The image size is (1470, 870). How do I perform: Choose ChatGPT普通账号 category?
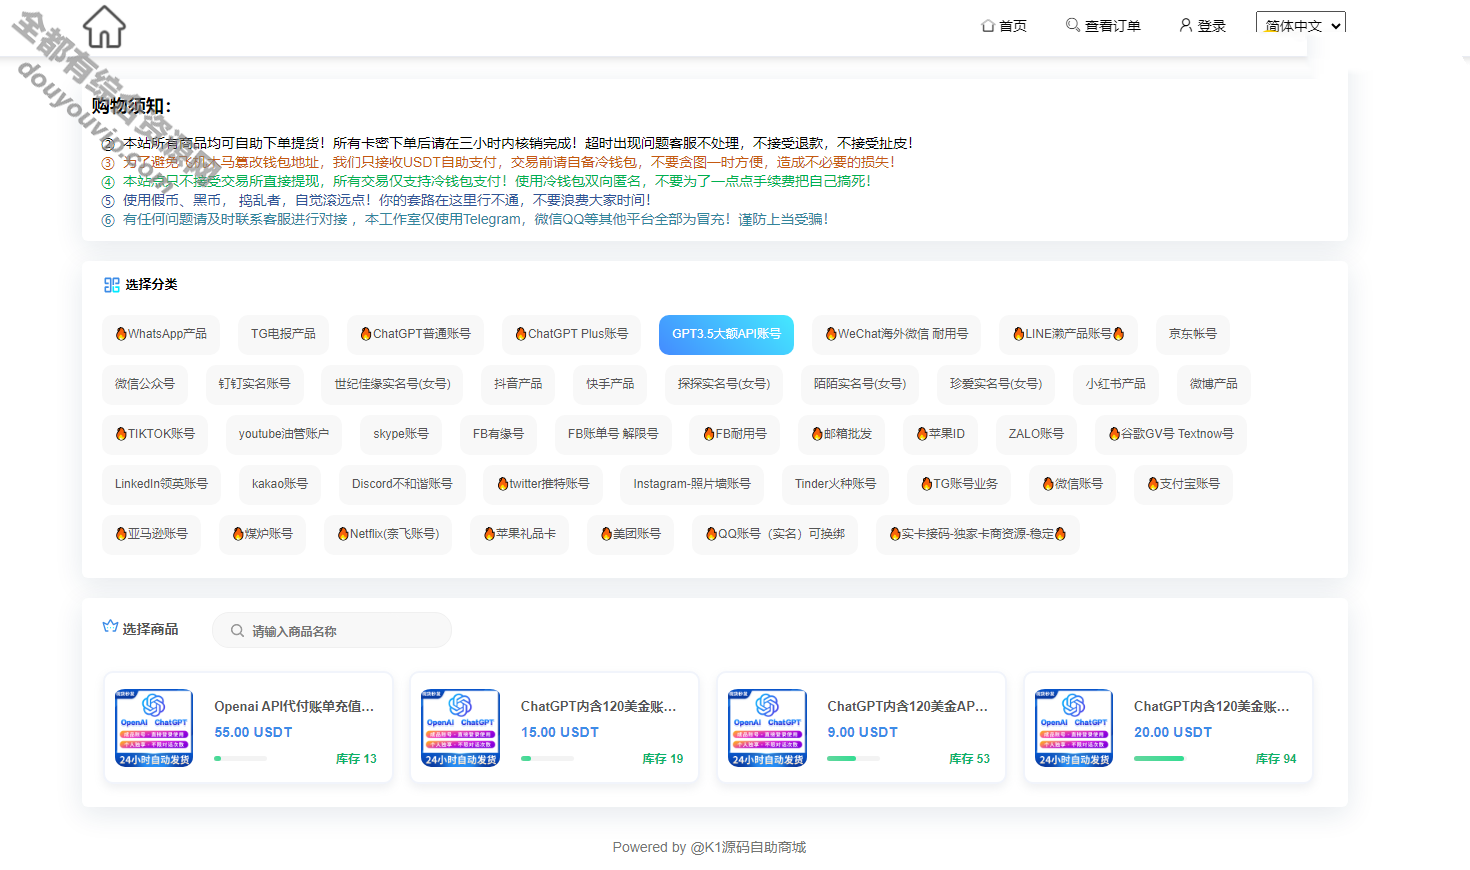(x=415, y=334)
